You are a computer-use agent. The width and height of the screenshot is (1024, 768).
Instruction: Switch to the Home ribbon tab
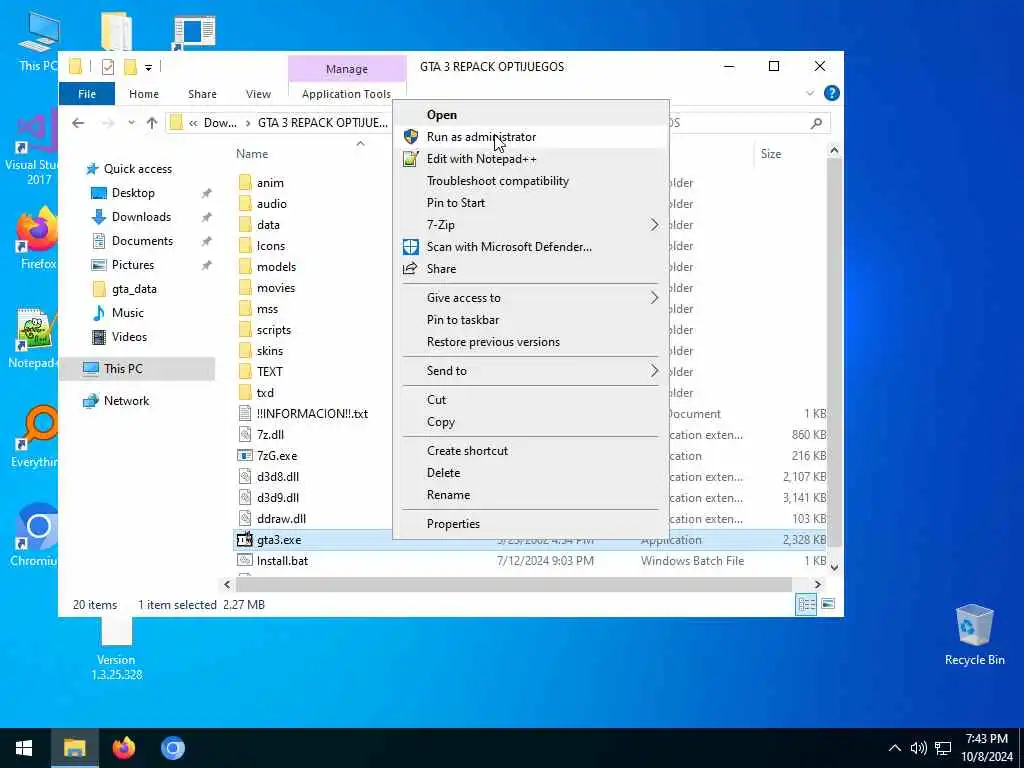(x=144, y=94)
